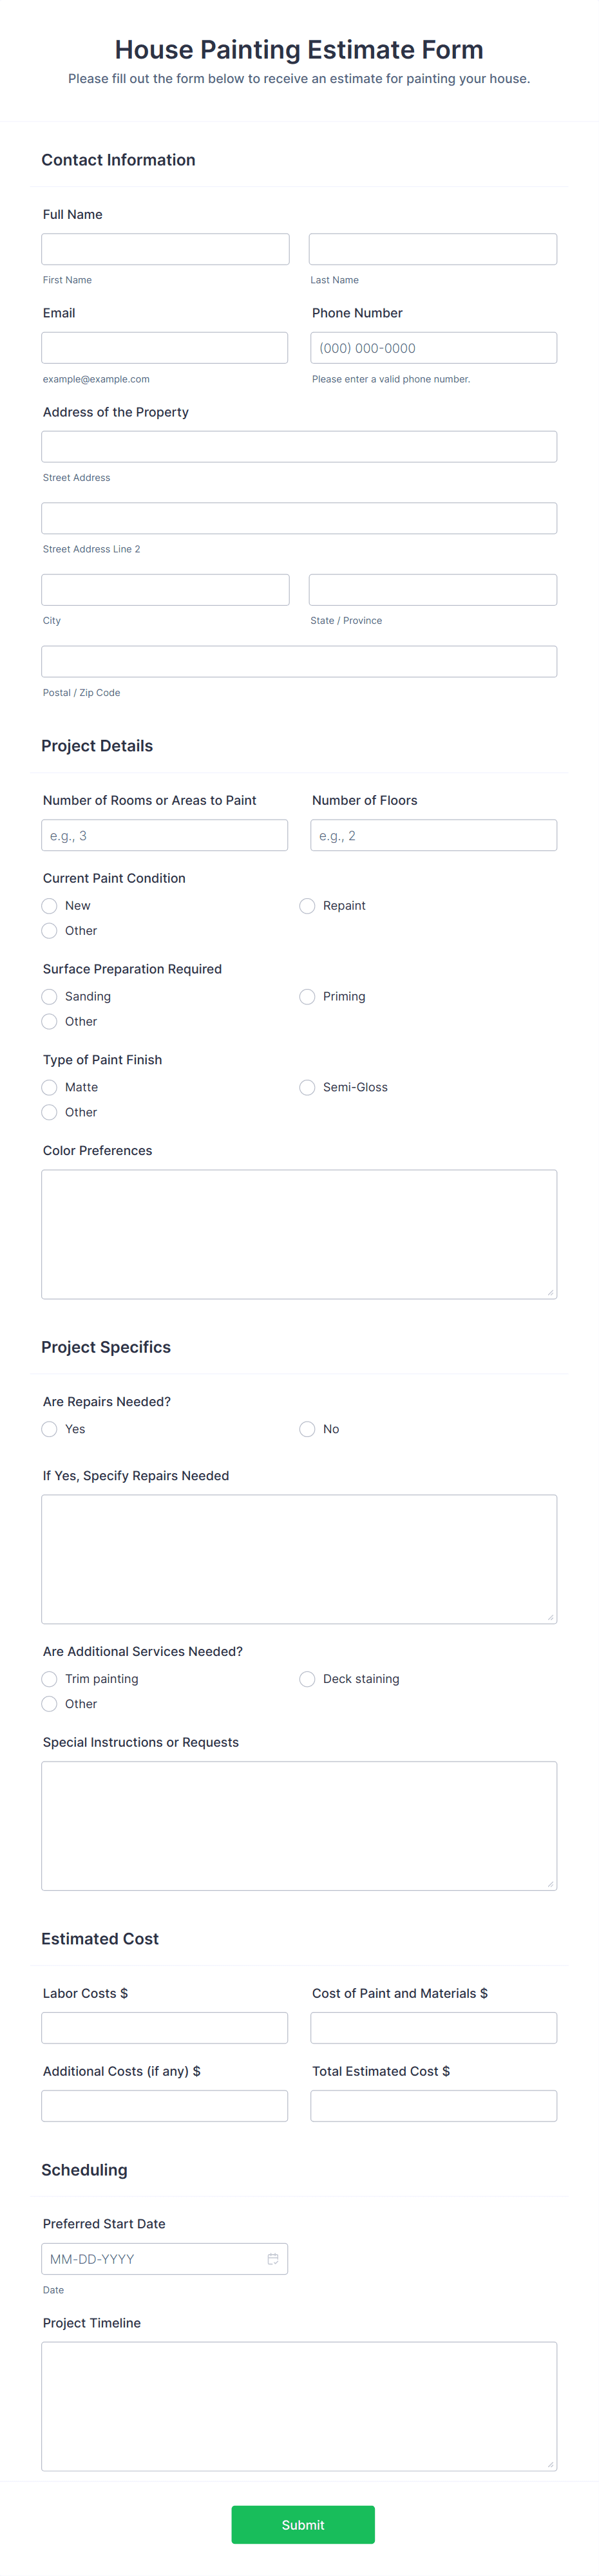Click the Labor Costs input field
The image size is (599, 2576).
click(164, 2027)
